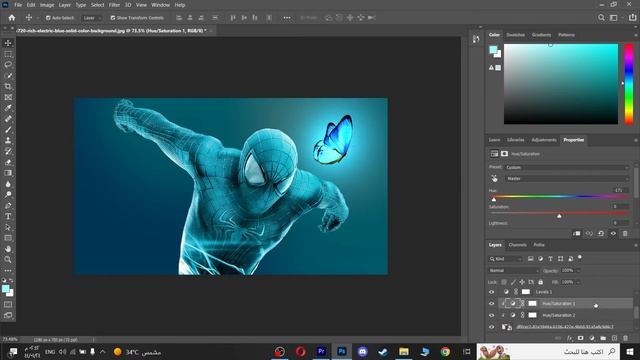Viewport: 640px width, 360px height.
Task: Select the Crop tool
Action: (x=8, y=86)
